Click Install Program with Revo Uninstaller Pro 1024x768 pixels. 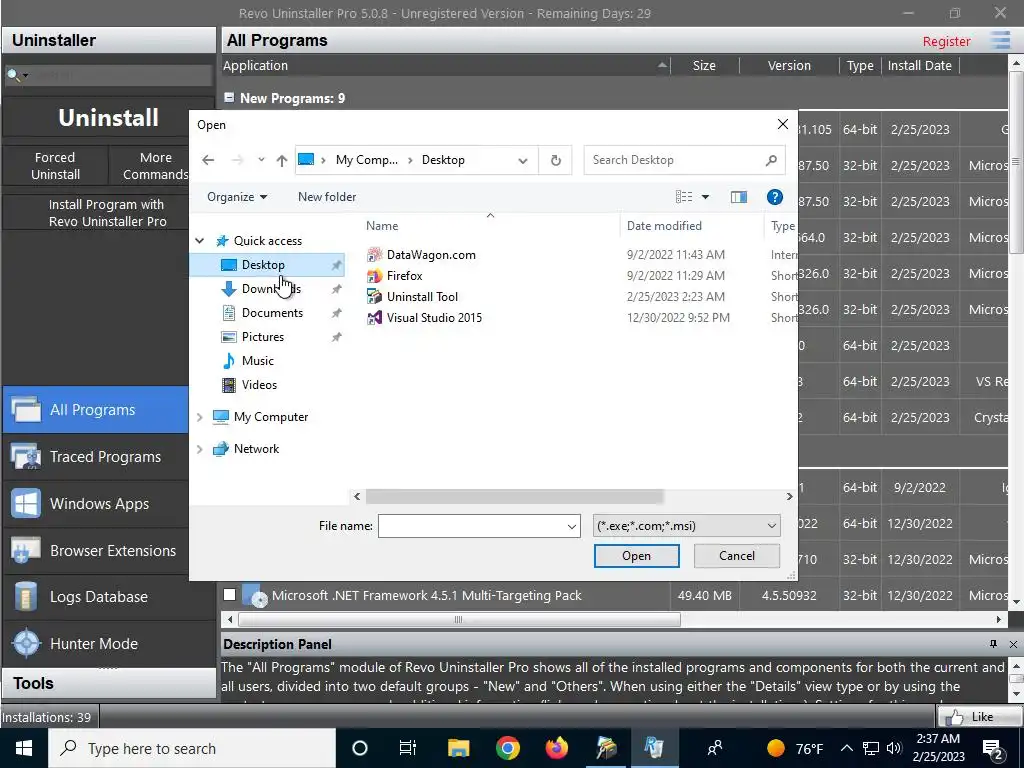[108, 213]
